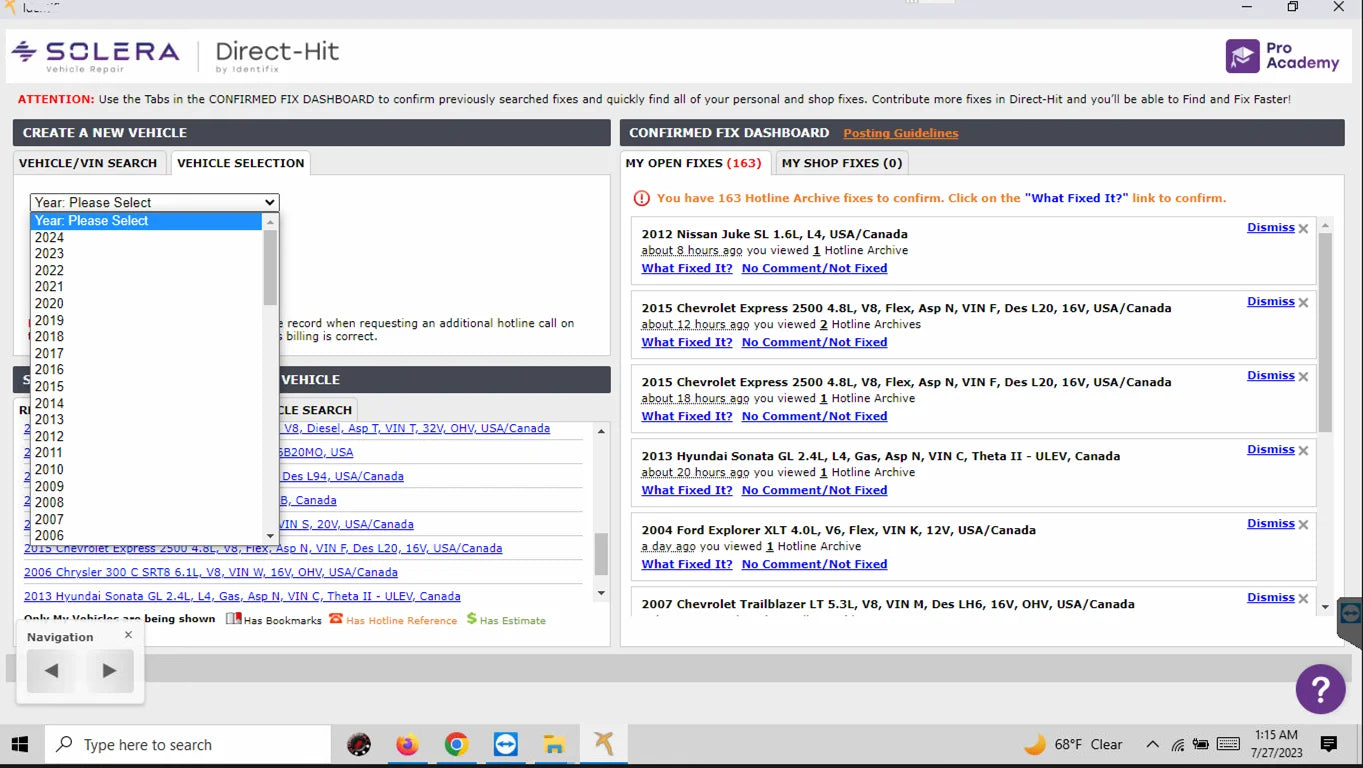Click the forward arrow in Navigation widget
This screenshot has width=1363, height=768.
click(x=110, y=671)
